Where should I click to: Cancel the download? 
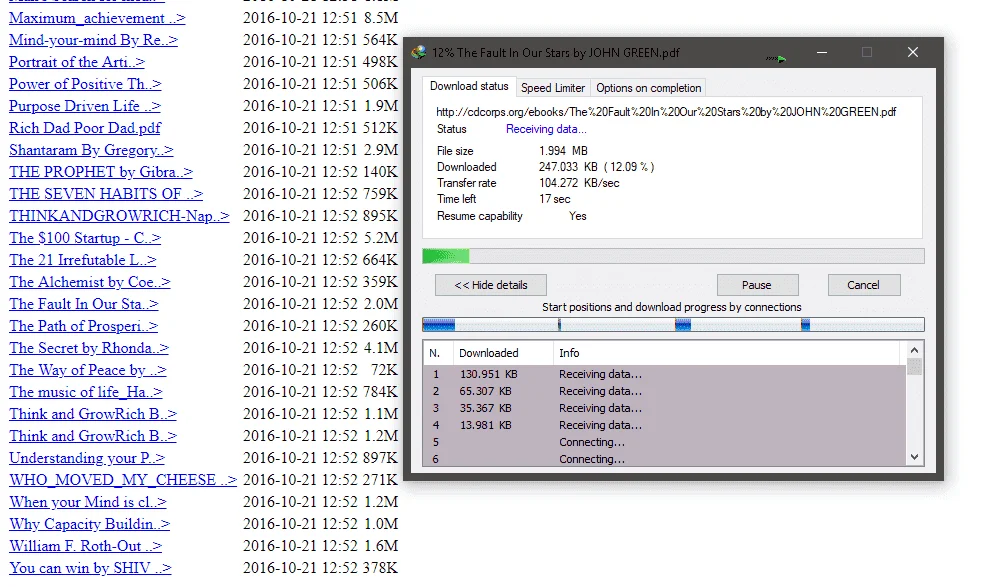pos(864,285)
